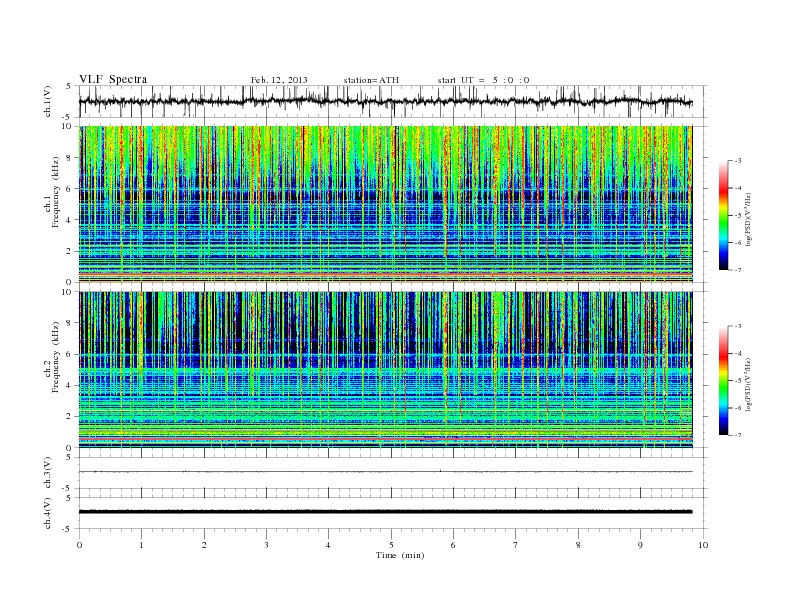This screenshot has height=612, width=792.
Task: Click the "8" kHz tick of ch.2 spectrogram
Action: point(69,323)
